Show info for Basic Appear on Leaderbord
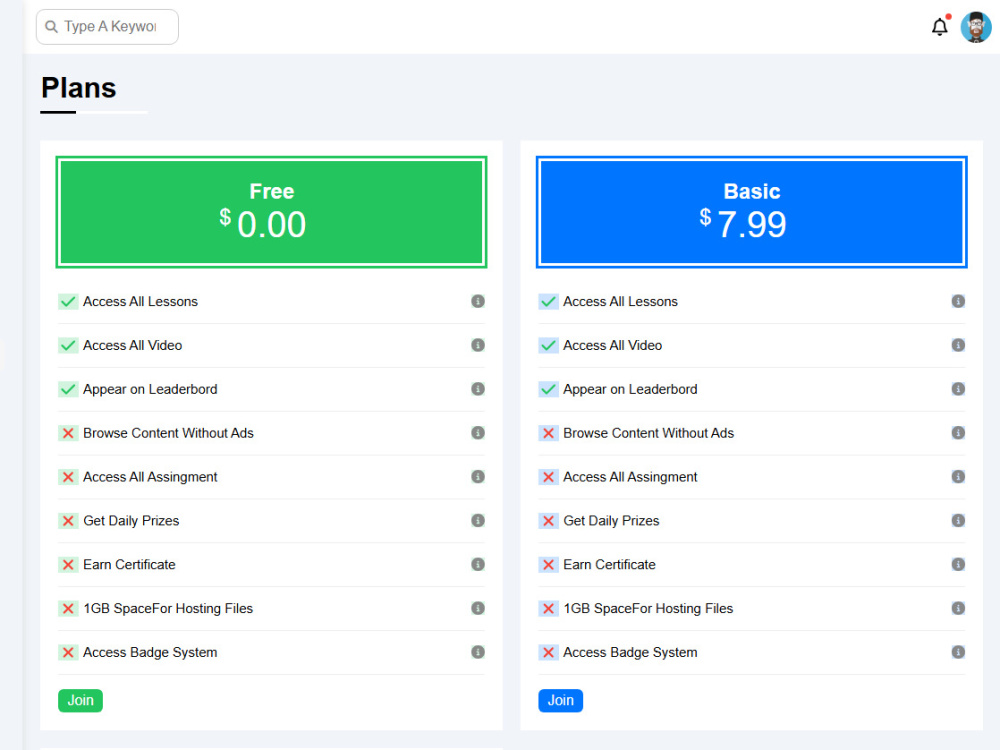Image resolution: width=1000 pixels, height=750 pixels. click(x=958, y=389)
